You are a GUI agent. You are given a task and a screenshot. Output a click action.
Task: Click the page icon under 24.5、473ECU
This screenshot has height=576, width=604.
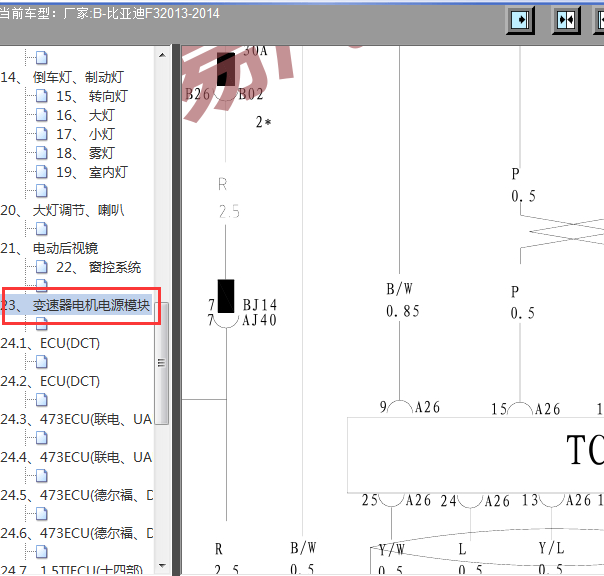pyautogui.click(x=42, y=514)
